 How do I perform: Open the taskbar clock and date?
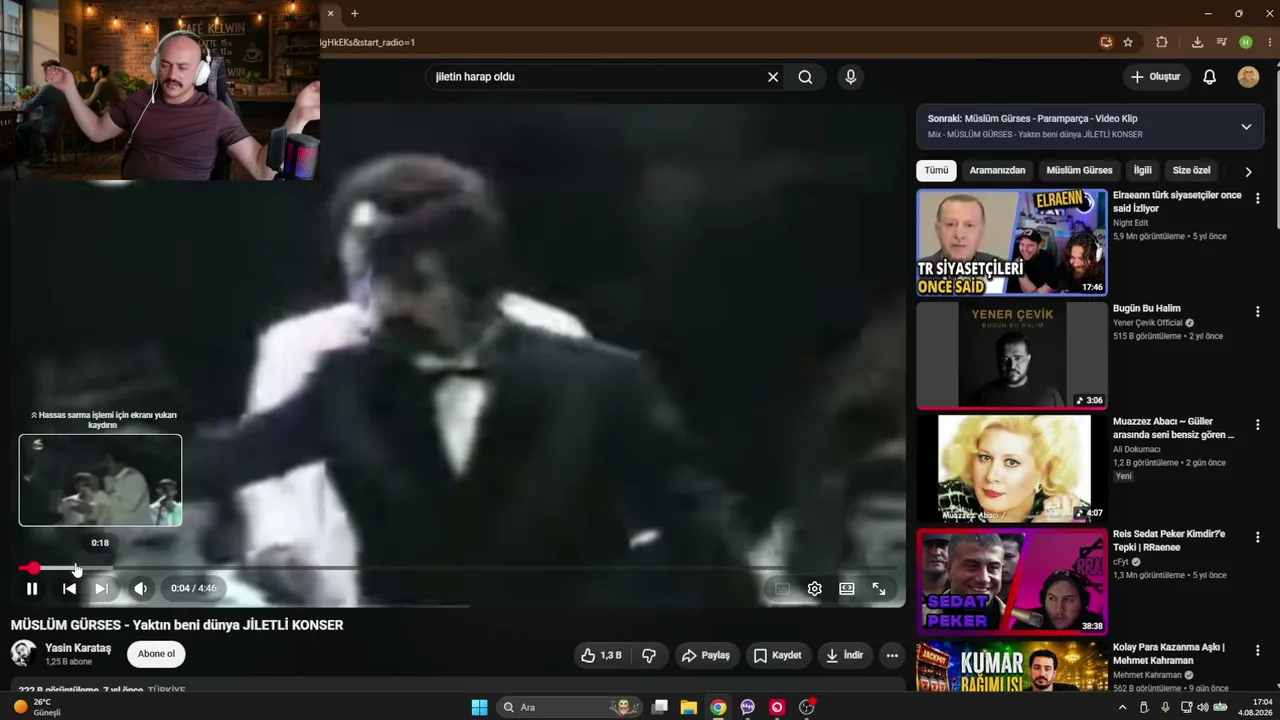click(1255, 707)
